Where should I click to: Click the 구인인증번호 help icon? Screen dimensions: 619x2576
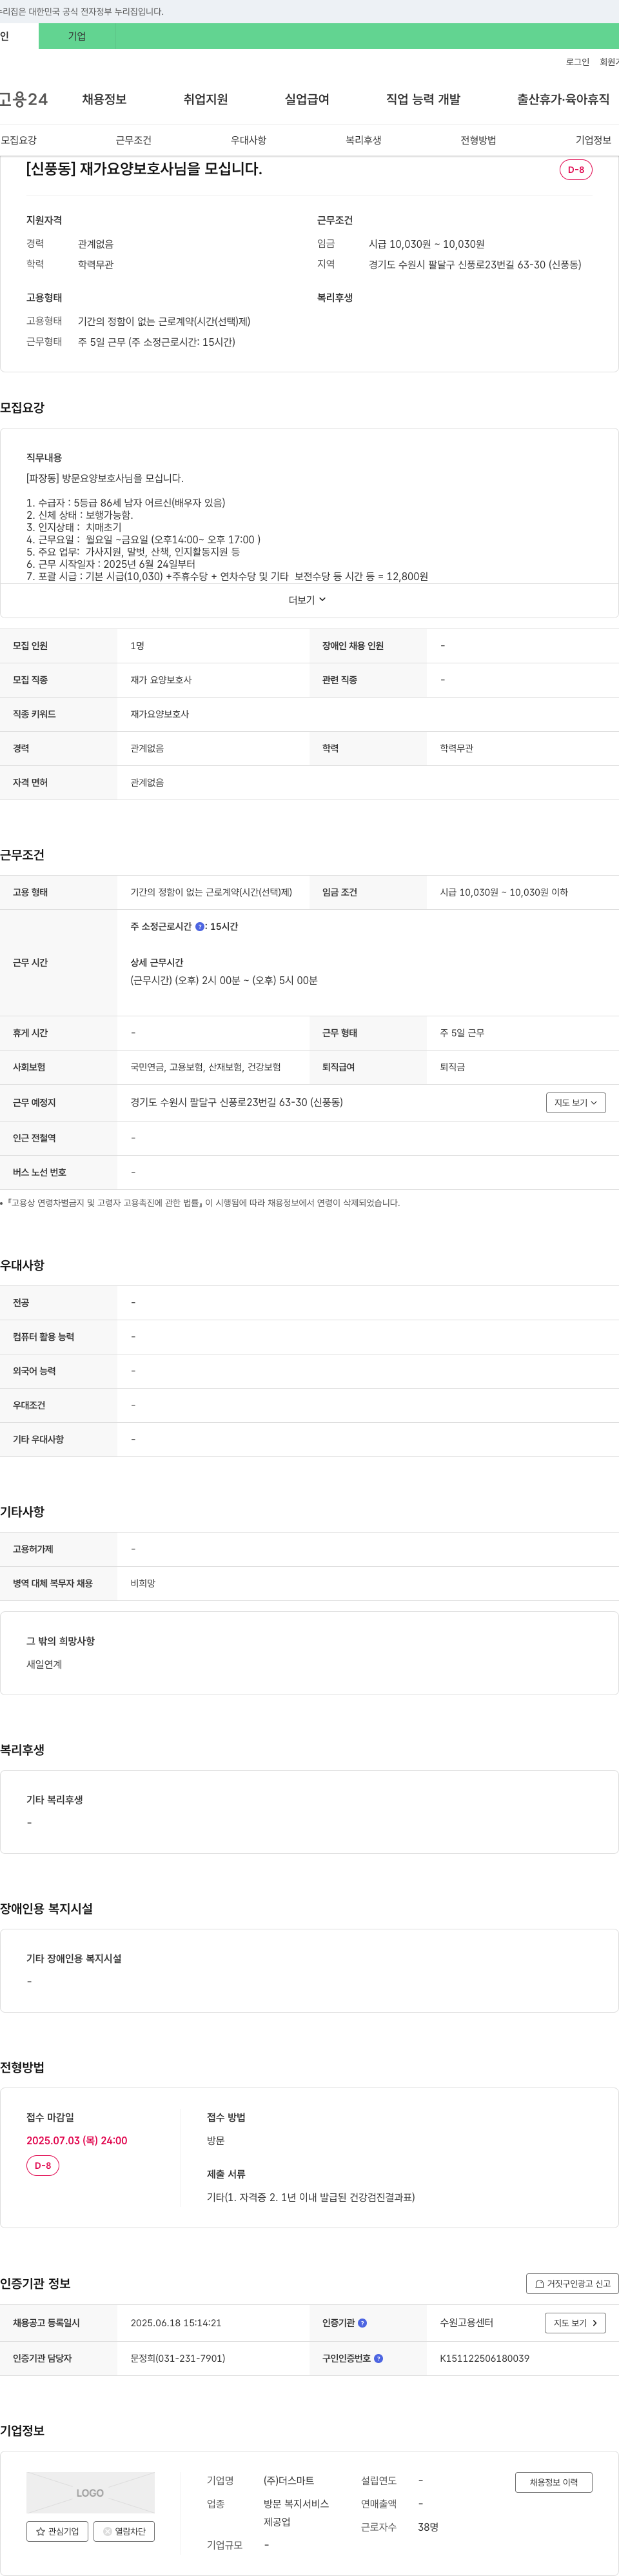tap(378, 2358)
